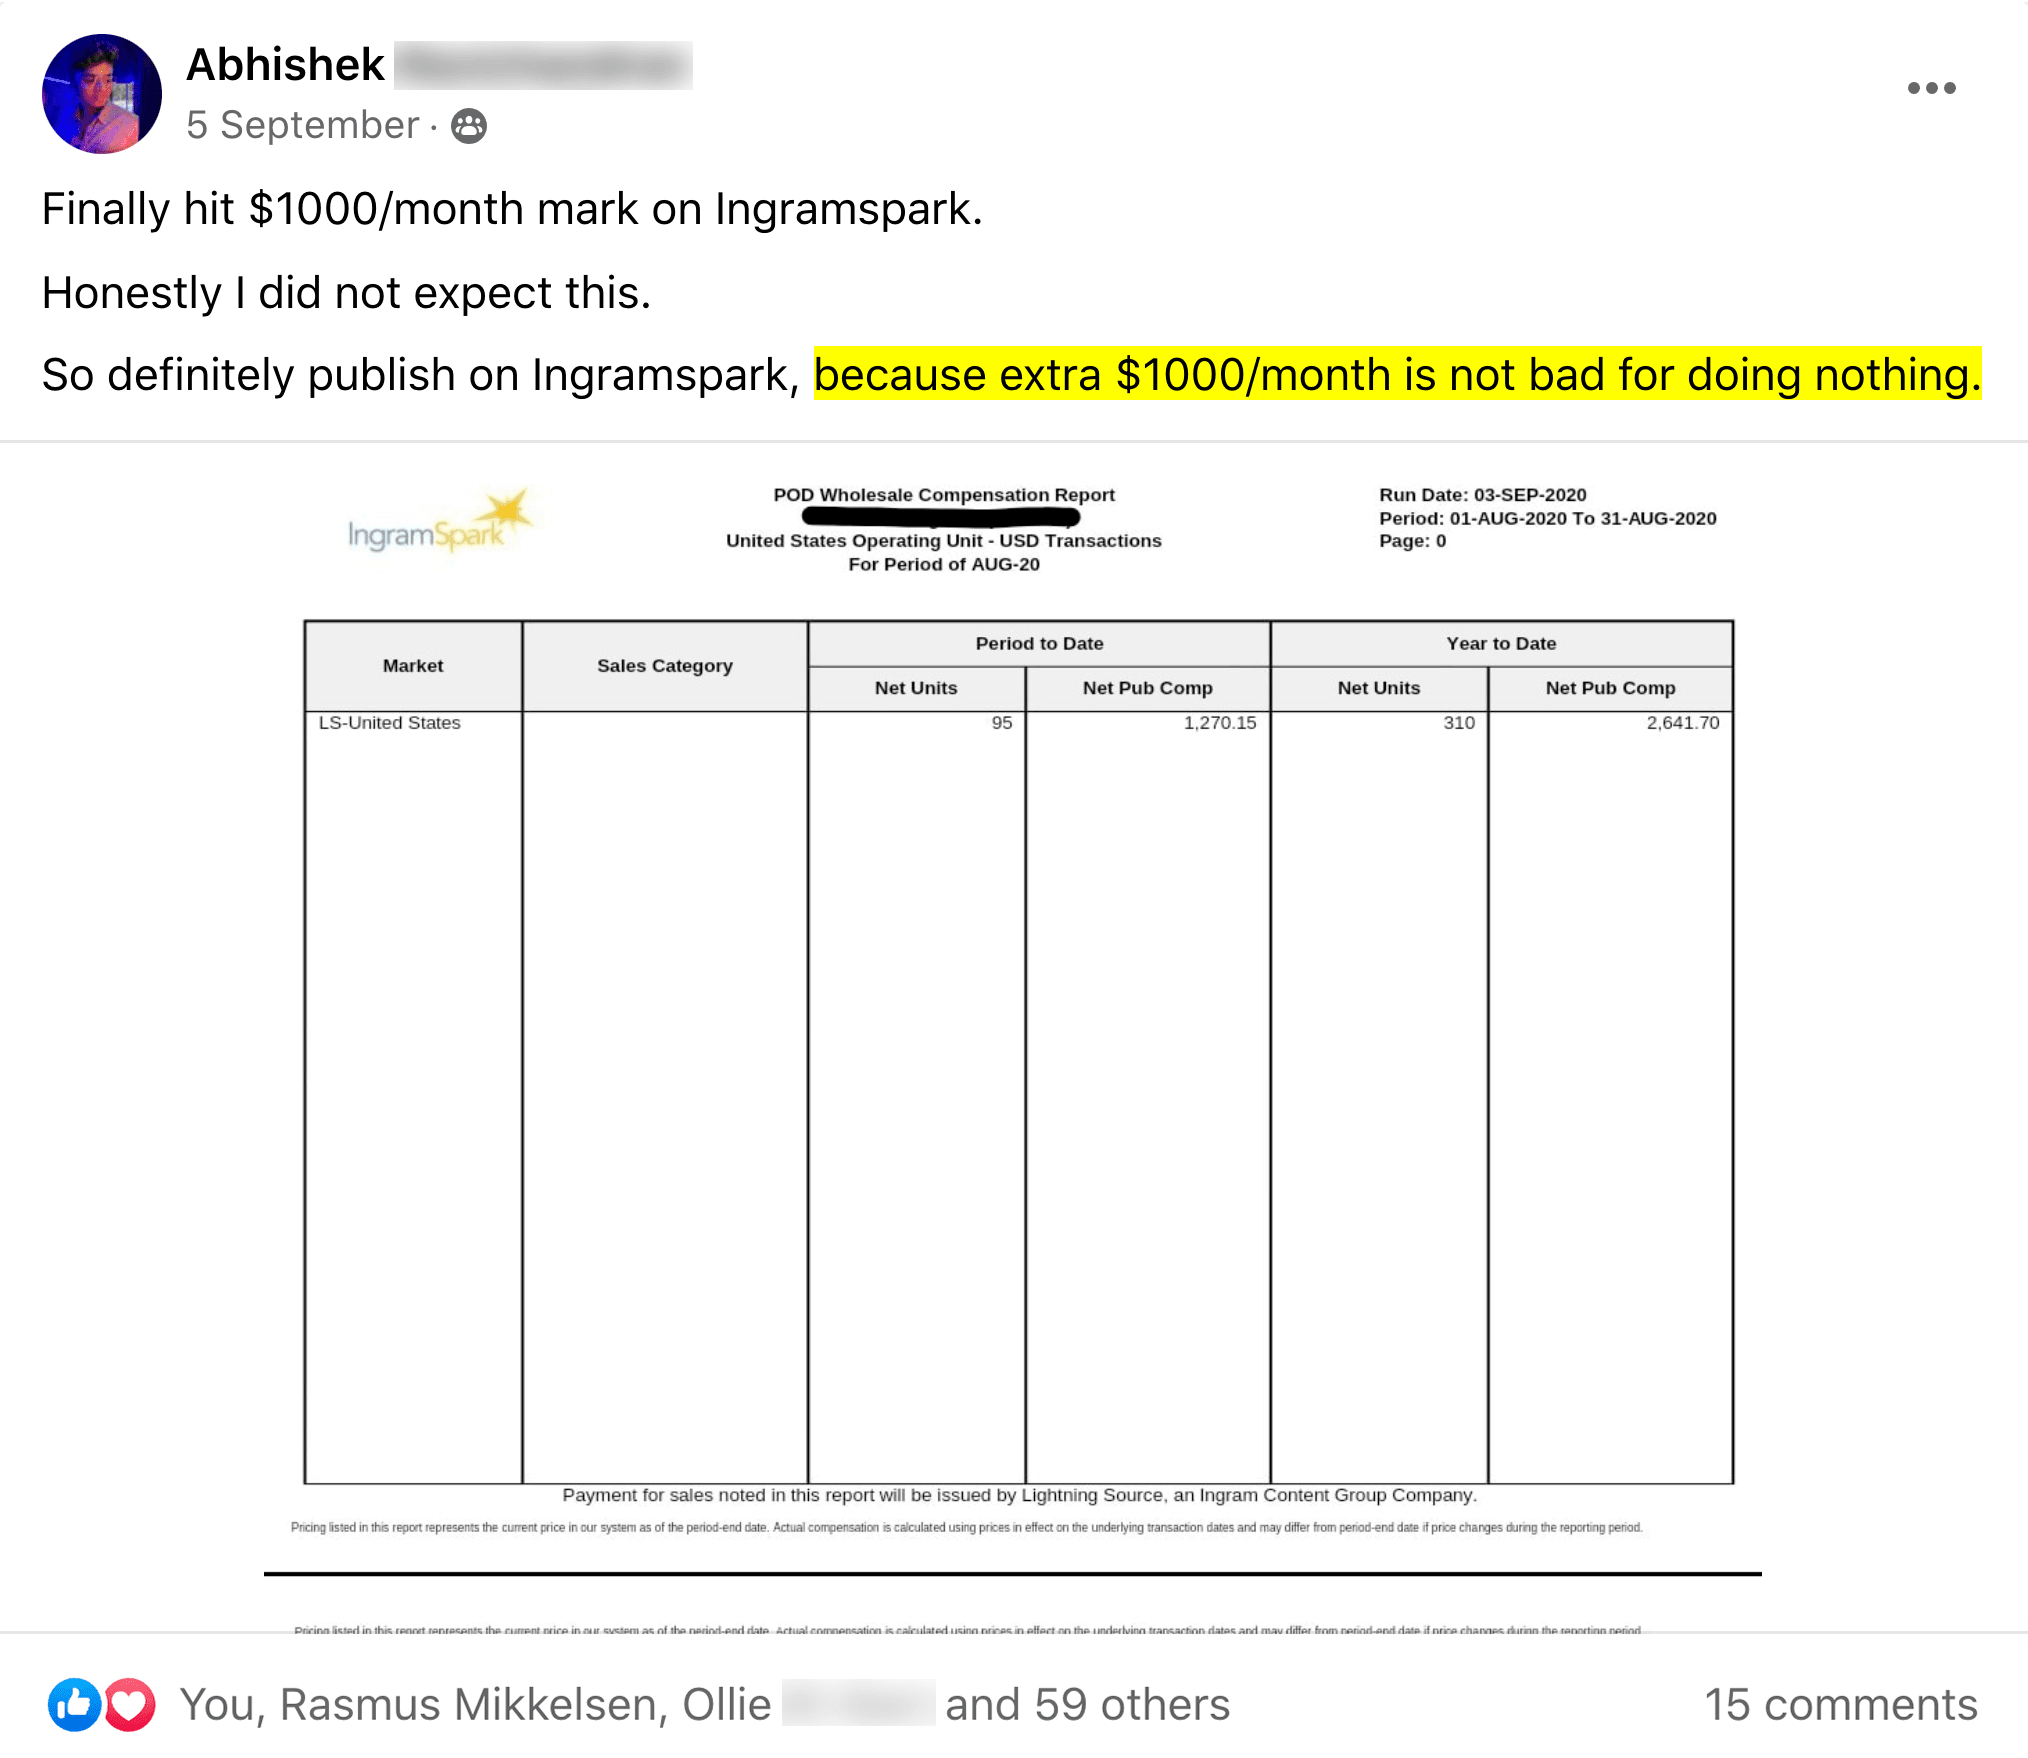Click the Sales Category column header
This screenshot has height=1758, width=2028.
coord(664,666)
